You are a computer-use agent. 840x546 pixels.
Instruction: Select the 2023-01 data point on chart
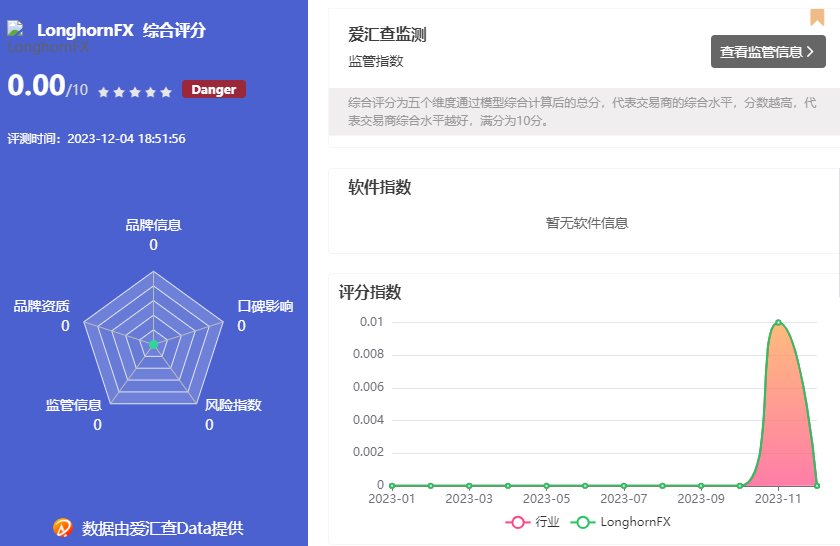point(392,486)
